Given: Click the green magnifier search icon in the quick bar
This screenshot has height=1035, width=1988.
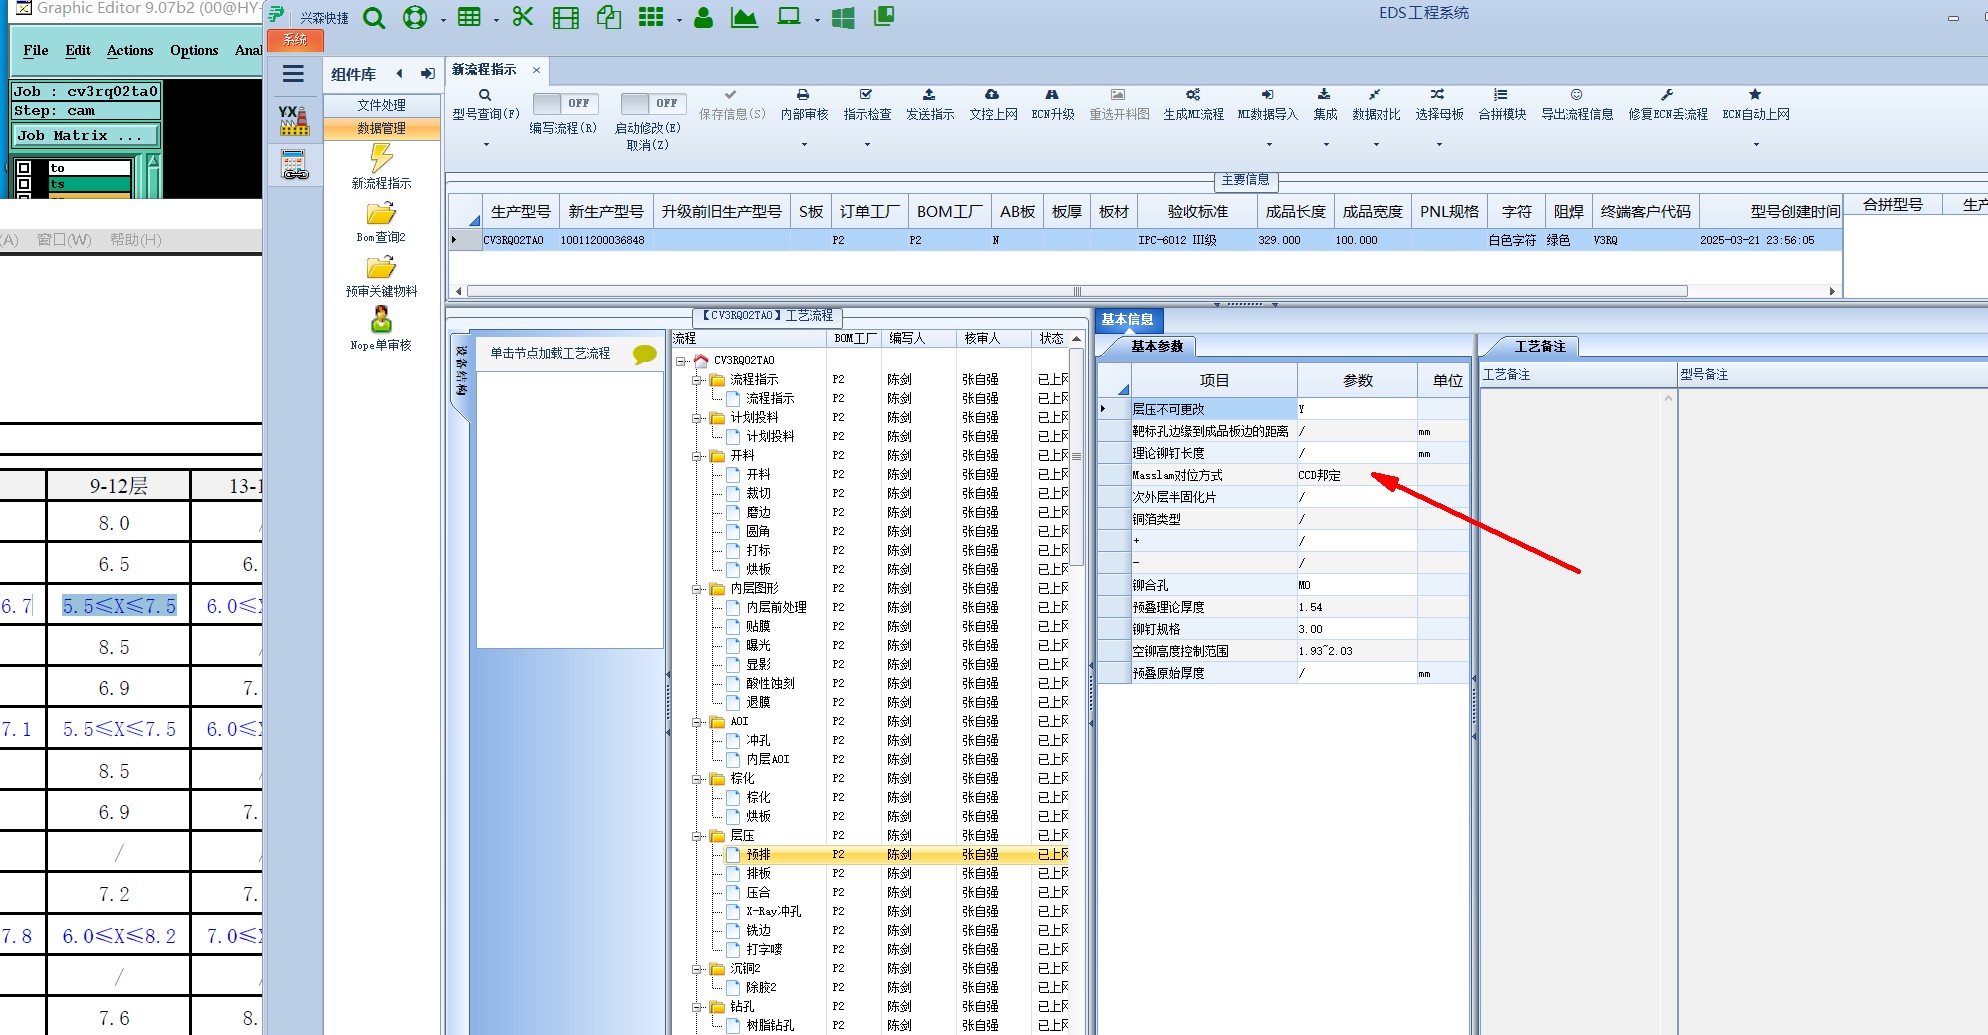Looking at the screenshot, I should pyautogui.click(x=373, y=17).
